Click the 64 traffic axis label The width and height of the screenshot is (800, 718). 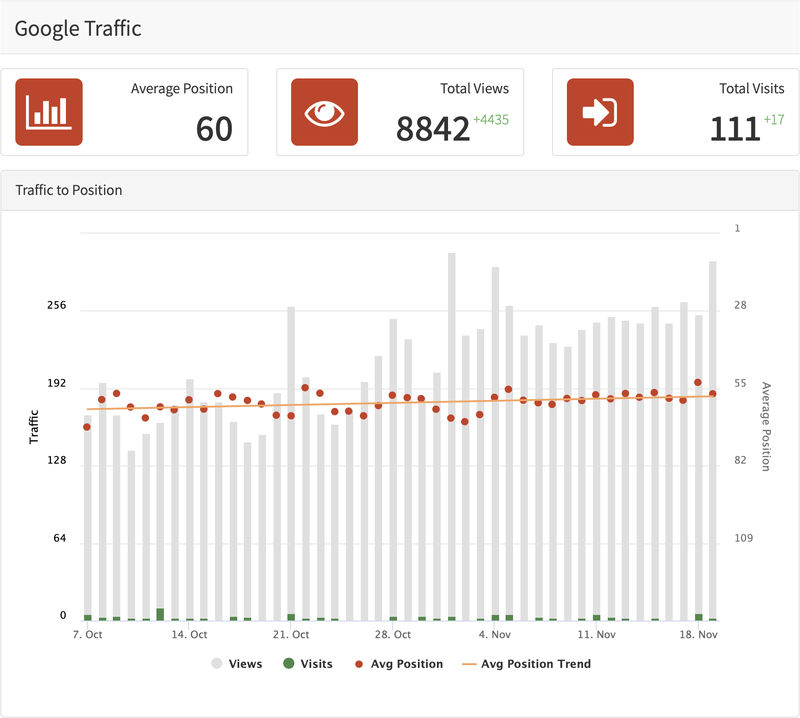60,538
